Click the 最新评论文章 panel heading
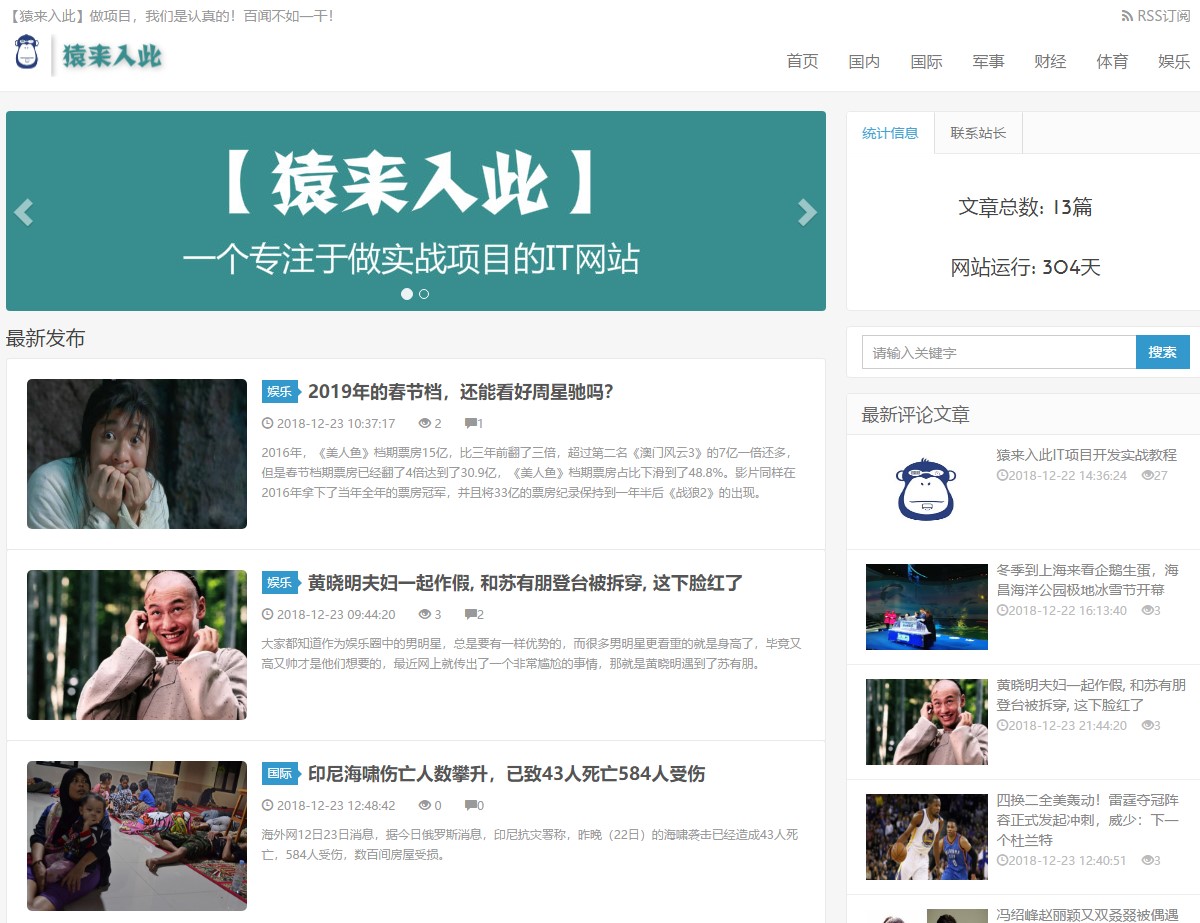 tap(915, 414)
